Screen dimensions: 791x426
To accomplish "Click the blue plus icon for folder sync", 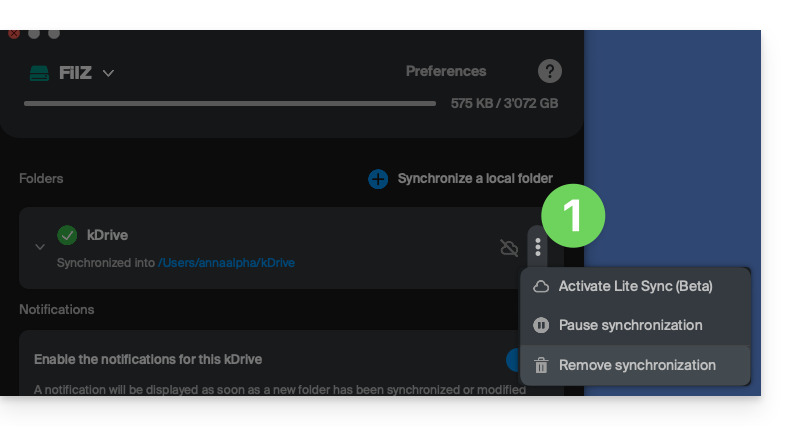I will tap(378, 179).
